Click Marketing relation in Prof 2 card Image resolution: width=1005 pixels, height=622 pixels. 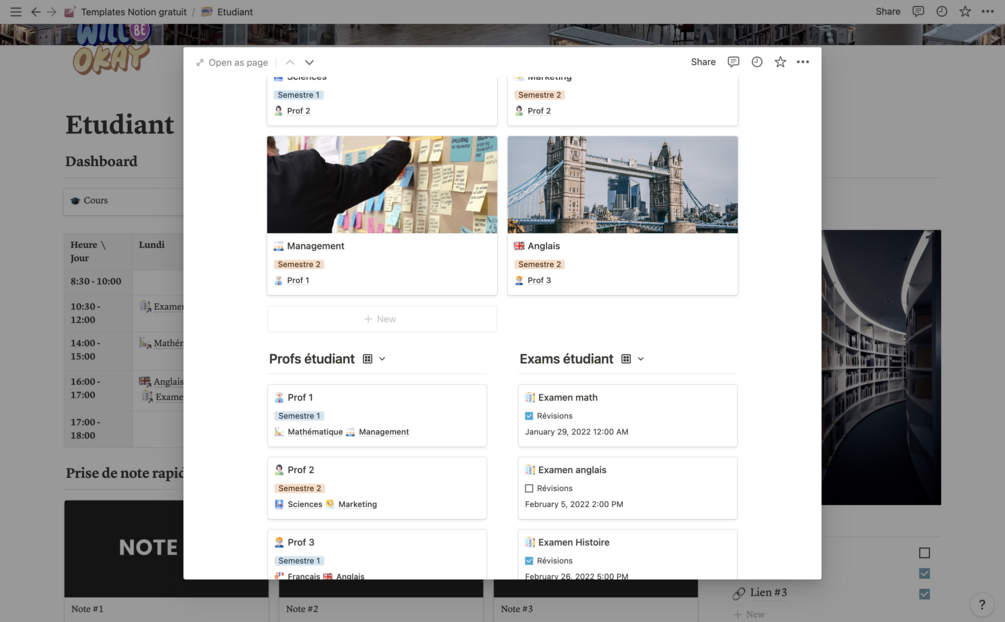click(358, 505)
